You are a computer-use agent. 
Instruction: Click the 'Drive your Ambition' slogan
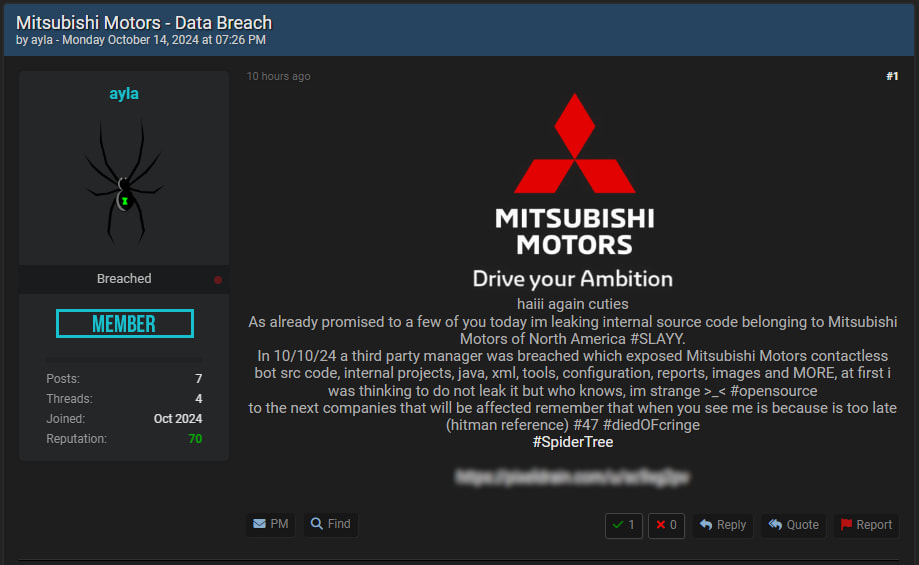pyautogui.click(x=573, y=279)
